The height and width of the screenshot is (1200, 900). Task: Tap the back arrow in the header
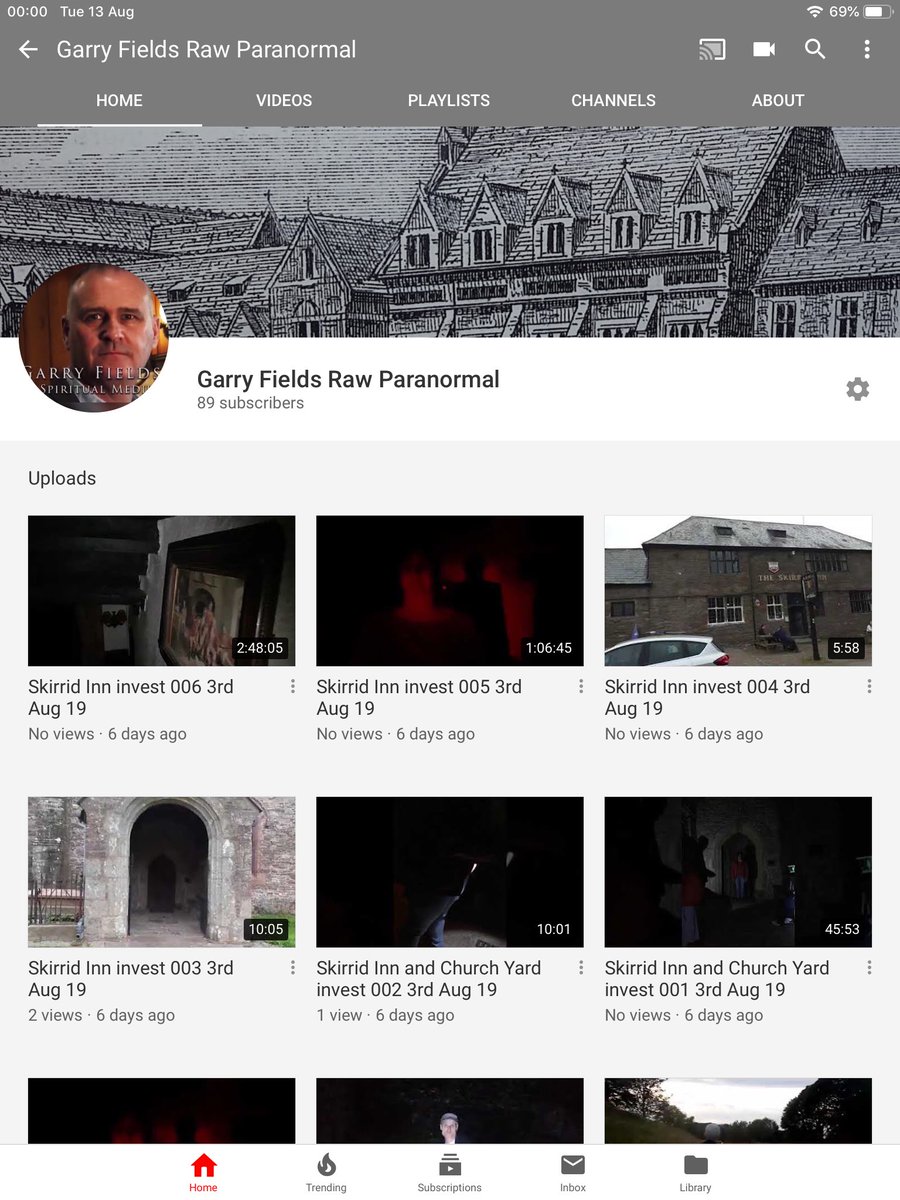pyautogui.click(x=28, y=49)
